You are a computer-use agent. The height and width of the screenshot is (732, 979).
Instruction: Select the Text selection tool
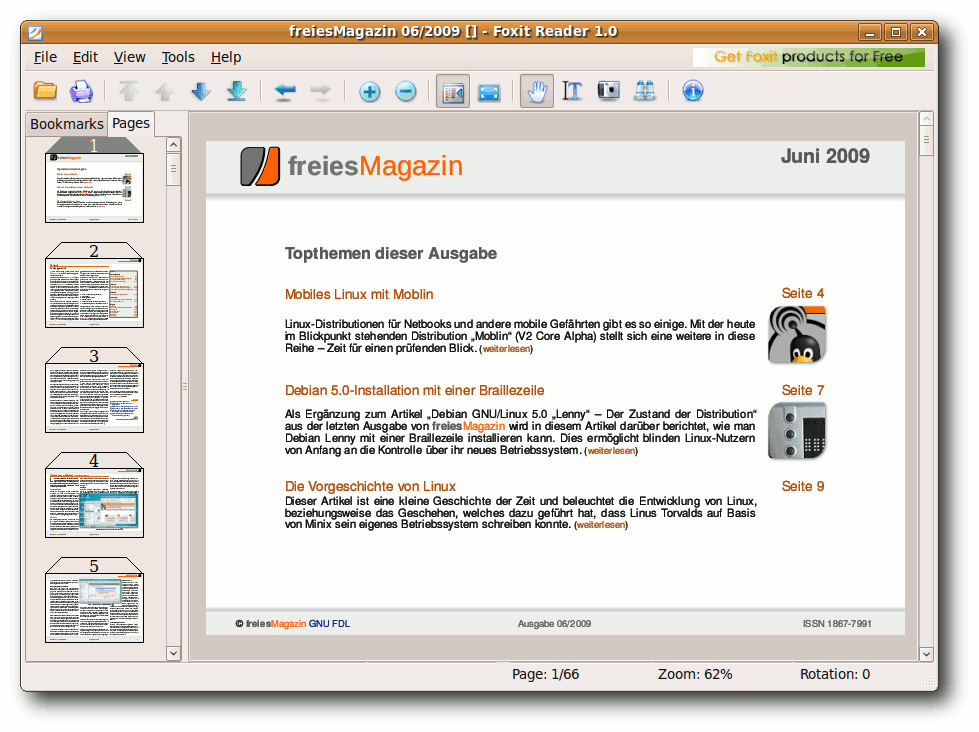point(572,91)
